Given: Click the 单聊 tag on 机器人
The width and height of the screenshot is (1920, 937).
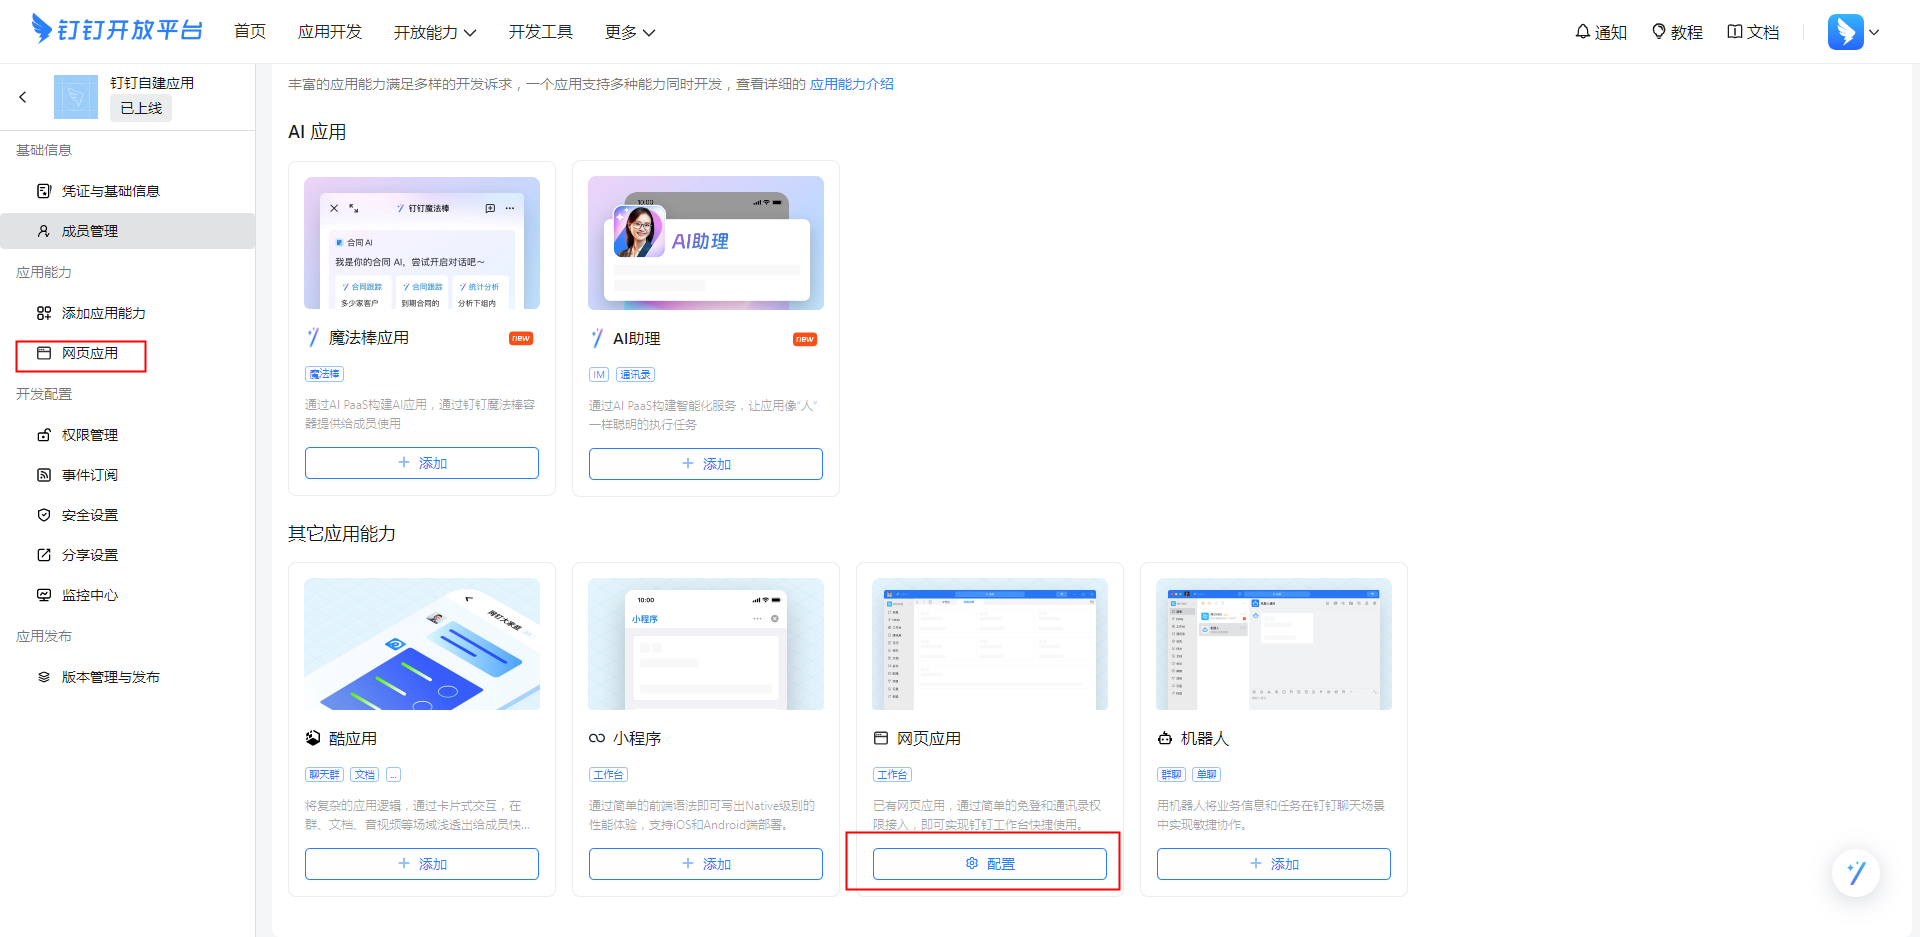Looking at the screenshot, I should (x=1207, y=775).
